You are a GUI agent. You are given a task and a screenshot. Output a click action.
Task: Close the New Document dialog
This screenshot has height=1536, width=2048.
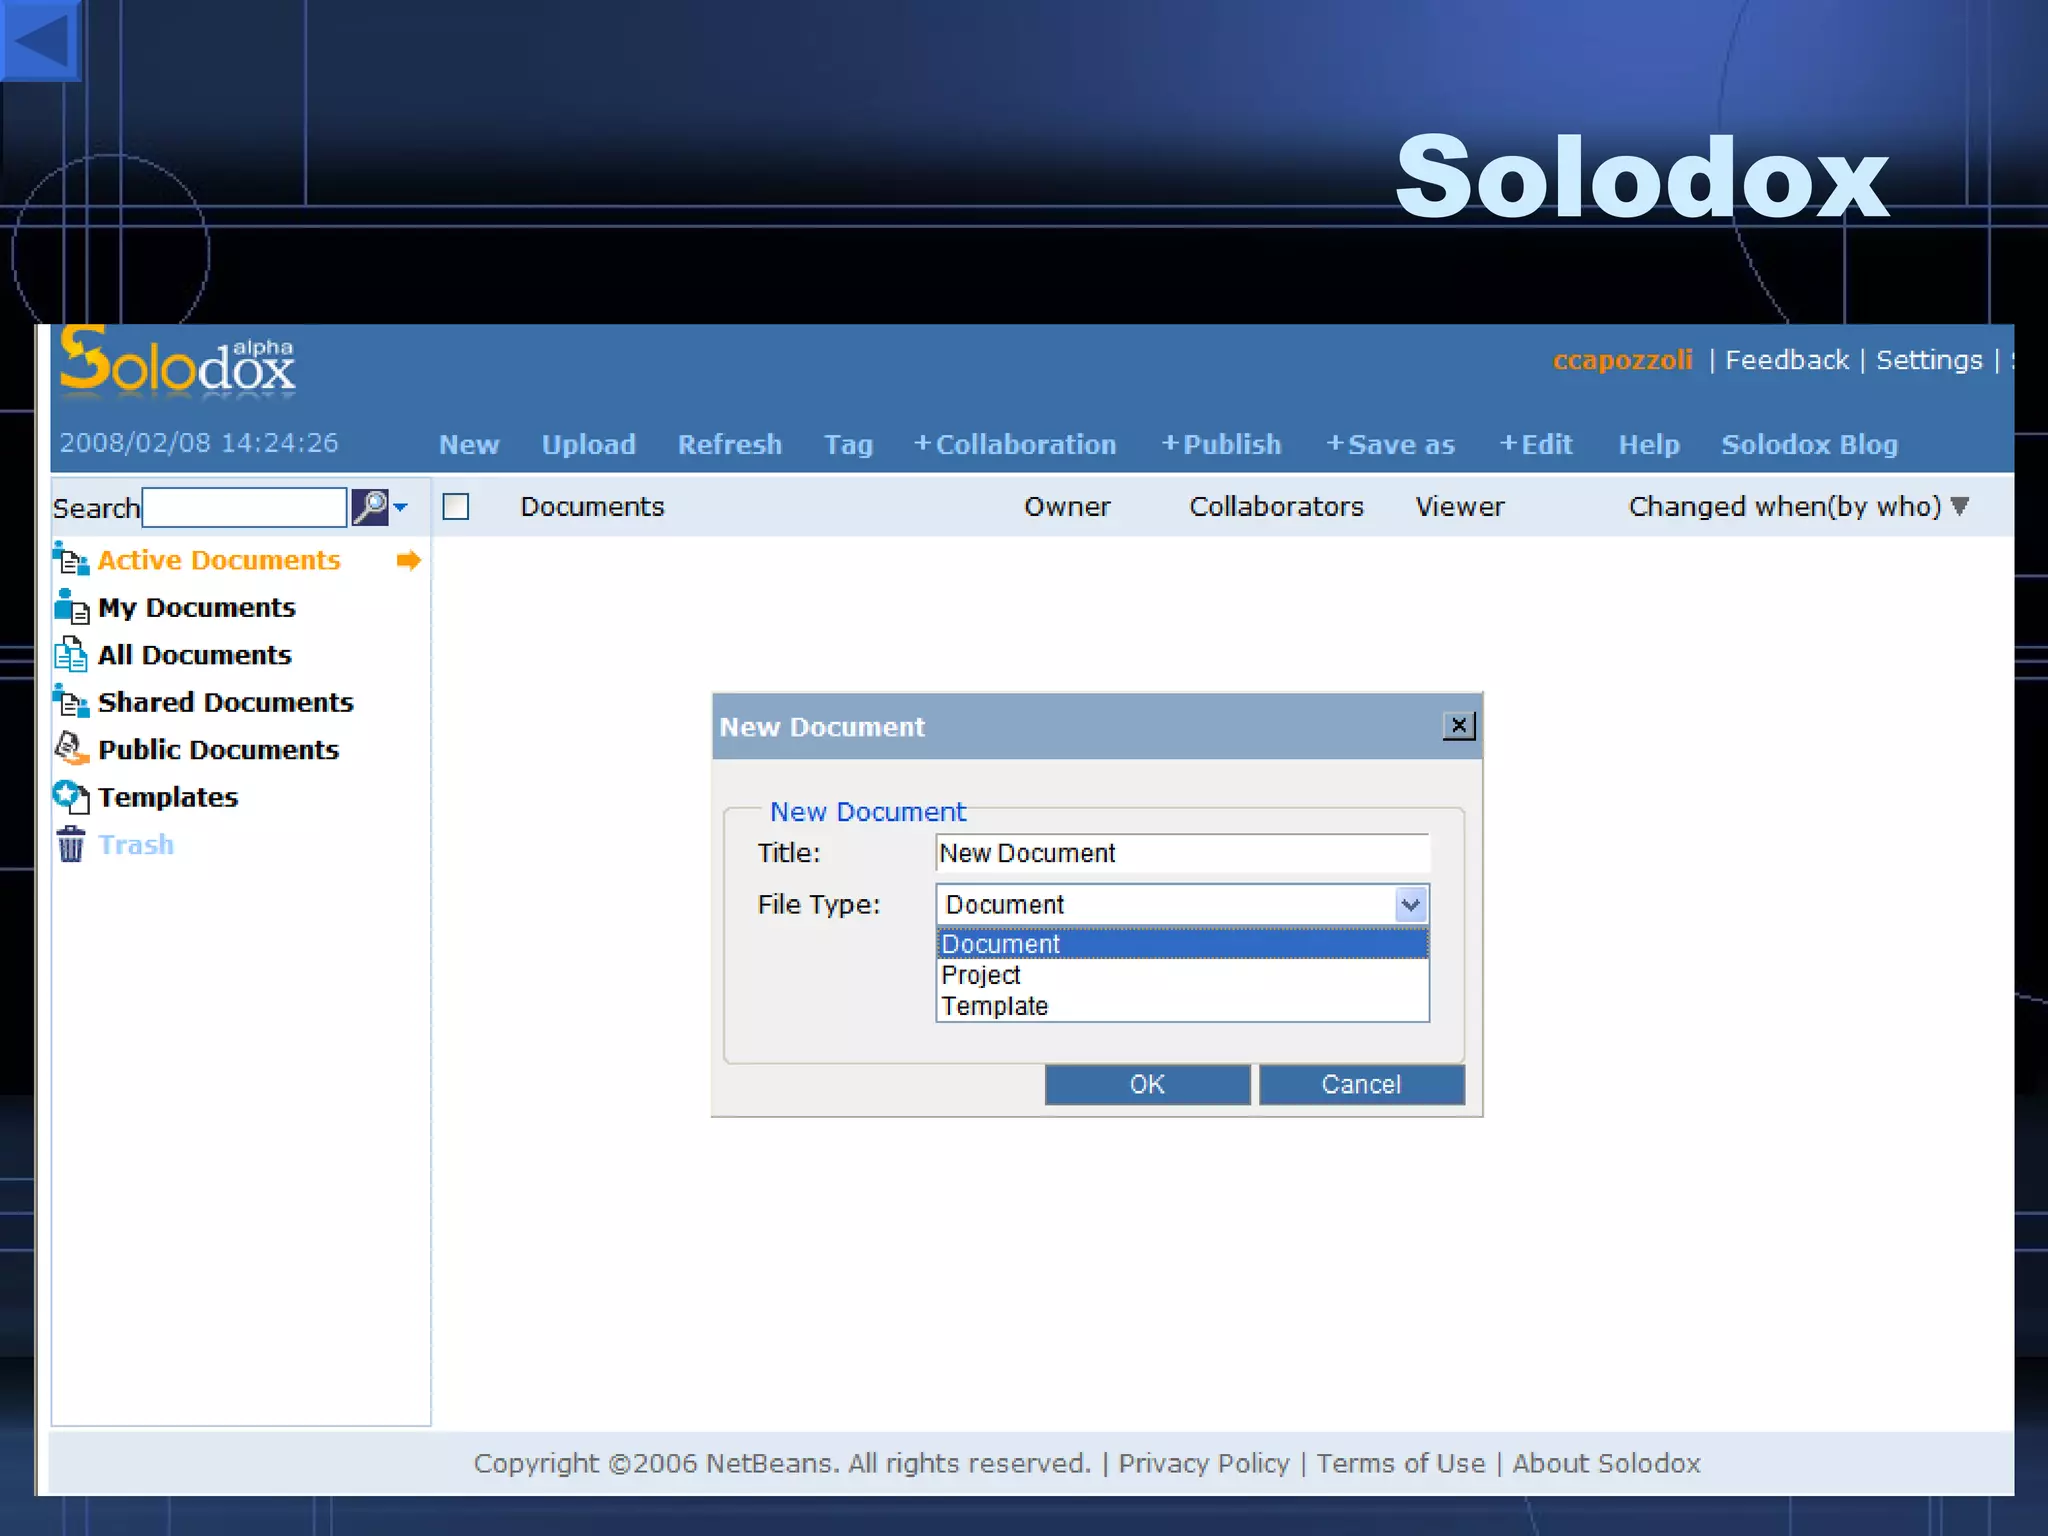1459,725
